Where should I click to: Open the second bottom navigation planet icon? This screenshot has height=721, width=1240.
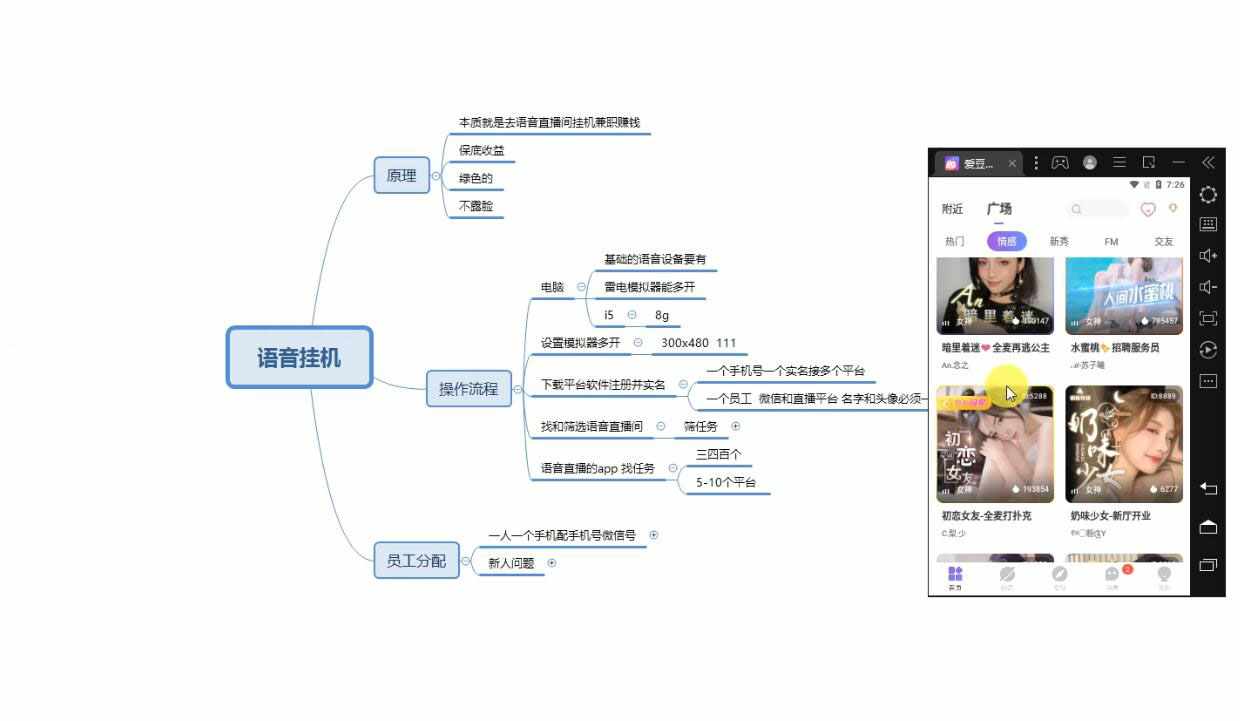[1007, 576]
